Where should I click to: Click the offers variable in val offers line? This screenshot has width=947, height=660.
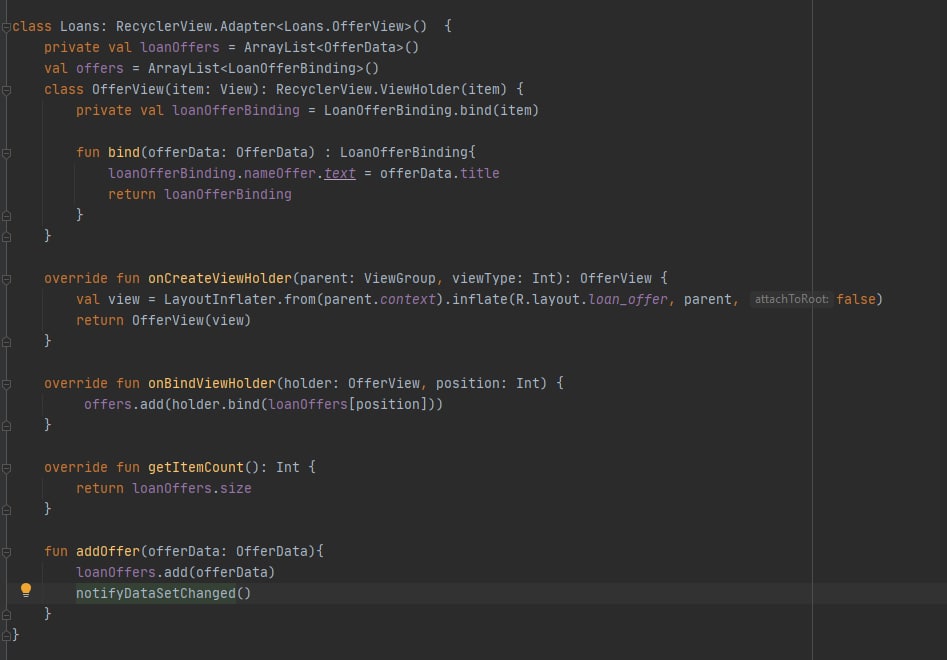pyautogui.click(x=100, y=68)
